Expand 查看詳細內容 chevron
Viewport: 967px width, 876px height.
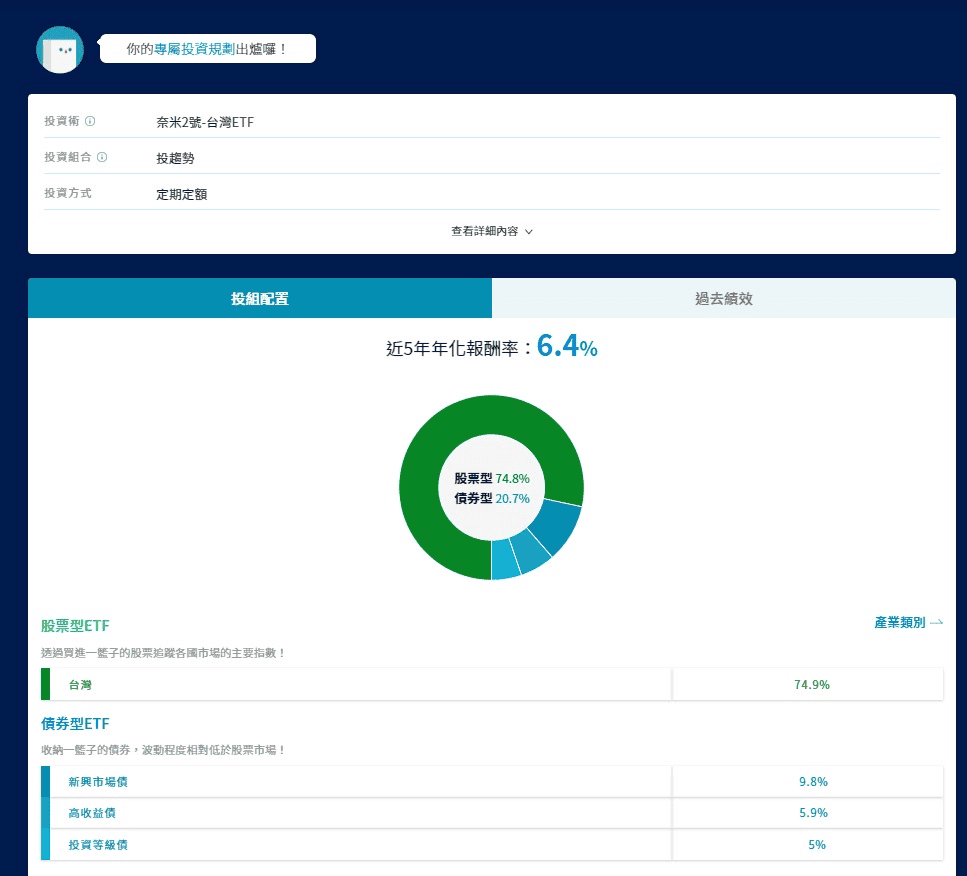(529, 232)
